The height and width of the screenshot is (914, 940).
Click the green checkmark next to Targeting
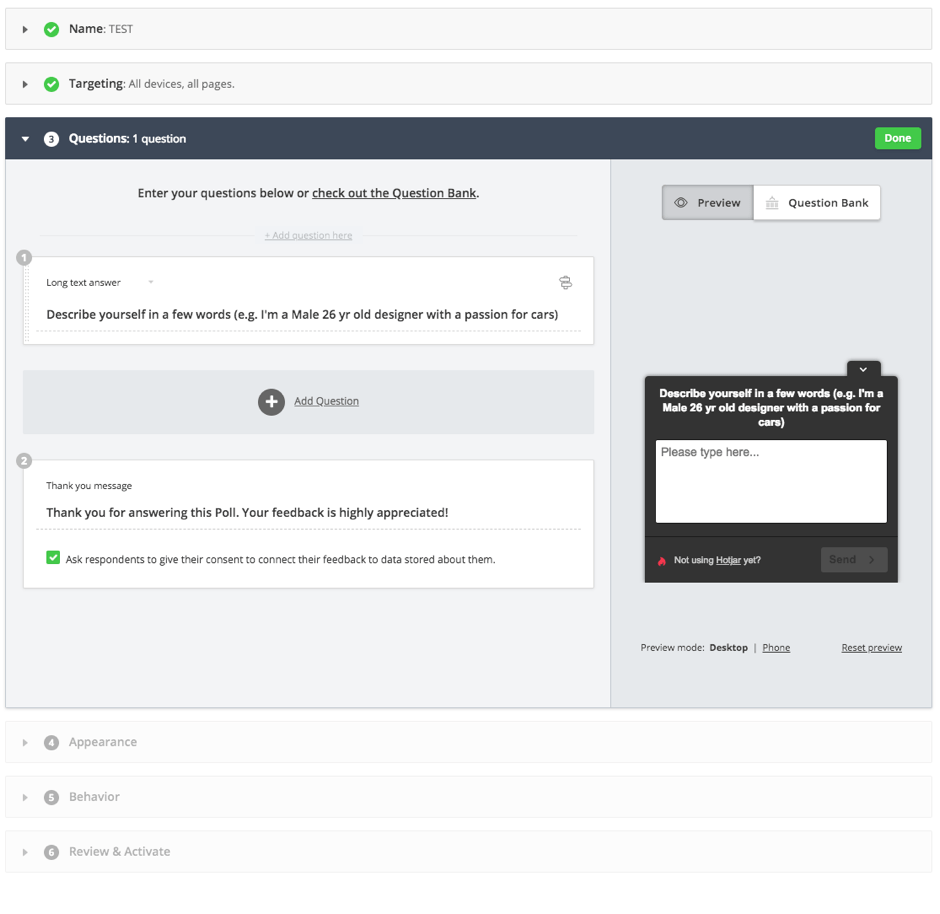tap(52, 84)
